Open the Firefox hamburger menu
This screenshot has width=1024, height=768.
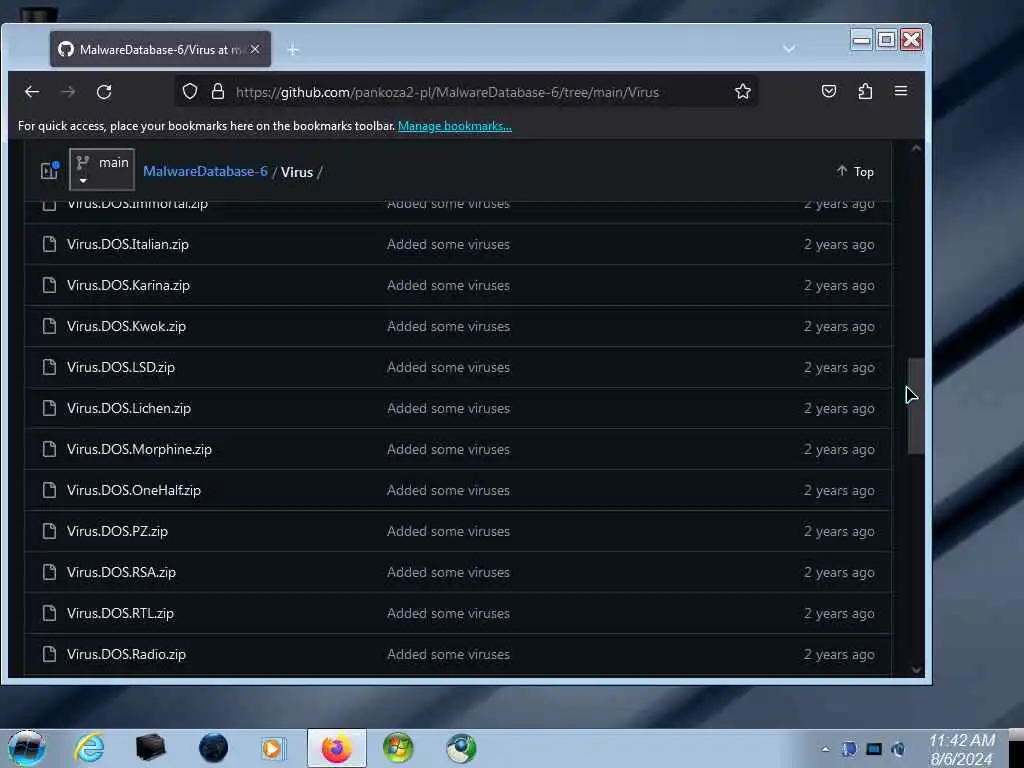click(901, 91)
